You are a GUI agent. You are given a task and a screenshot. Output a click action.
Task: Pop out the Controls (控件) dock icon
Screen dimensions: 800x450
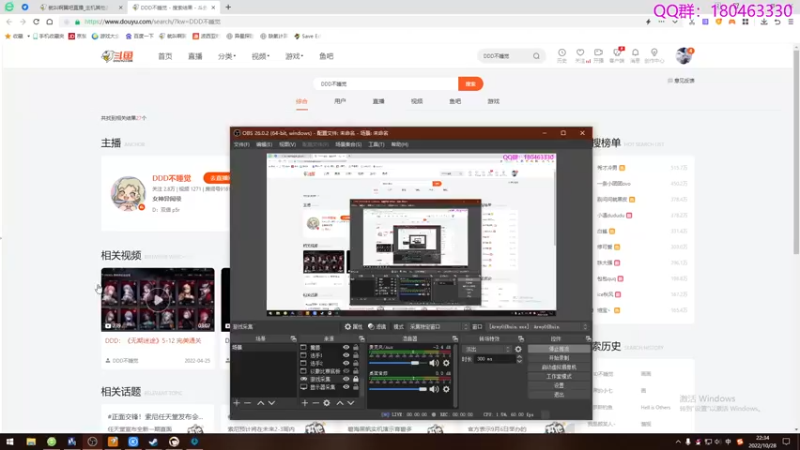pyautogui.click(x=588, y=339)
